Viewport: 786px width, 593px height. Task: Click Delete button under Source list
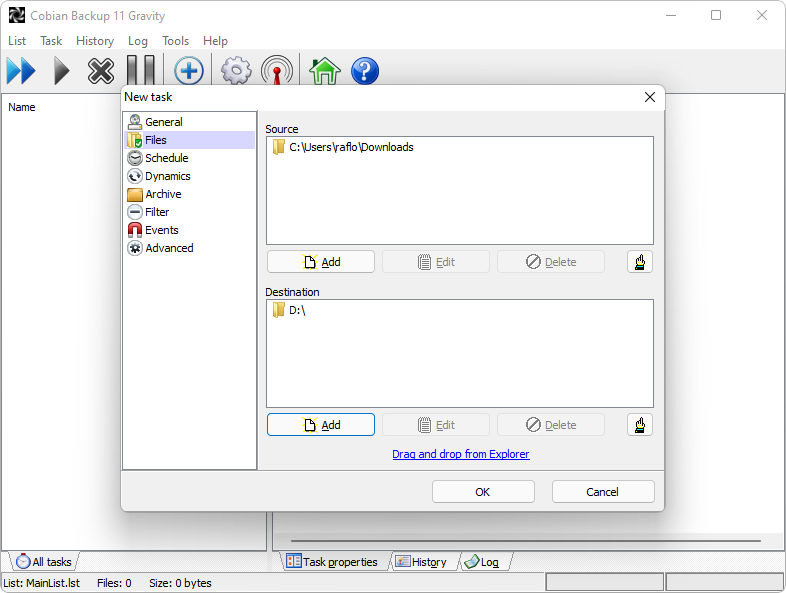pos(551,262)
